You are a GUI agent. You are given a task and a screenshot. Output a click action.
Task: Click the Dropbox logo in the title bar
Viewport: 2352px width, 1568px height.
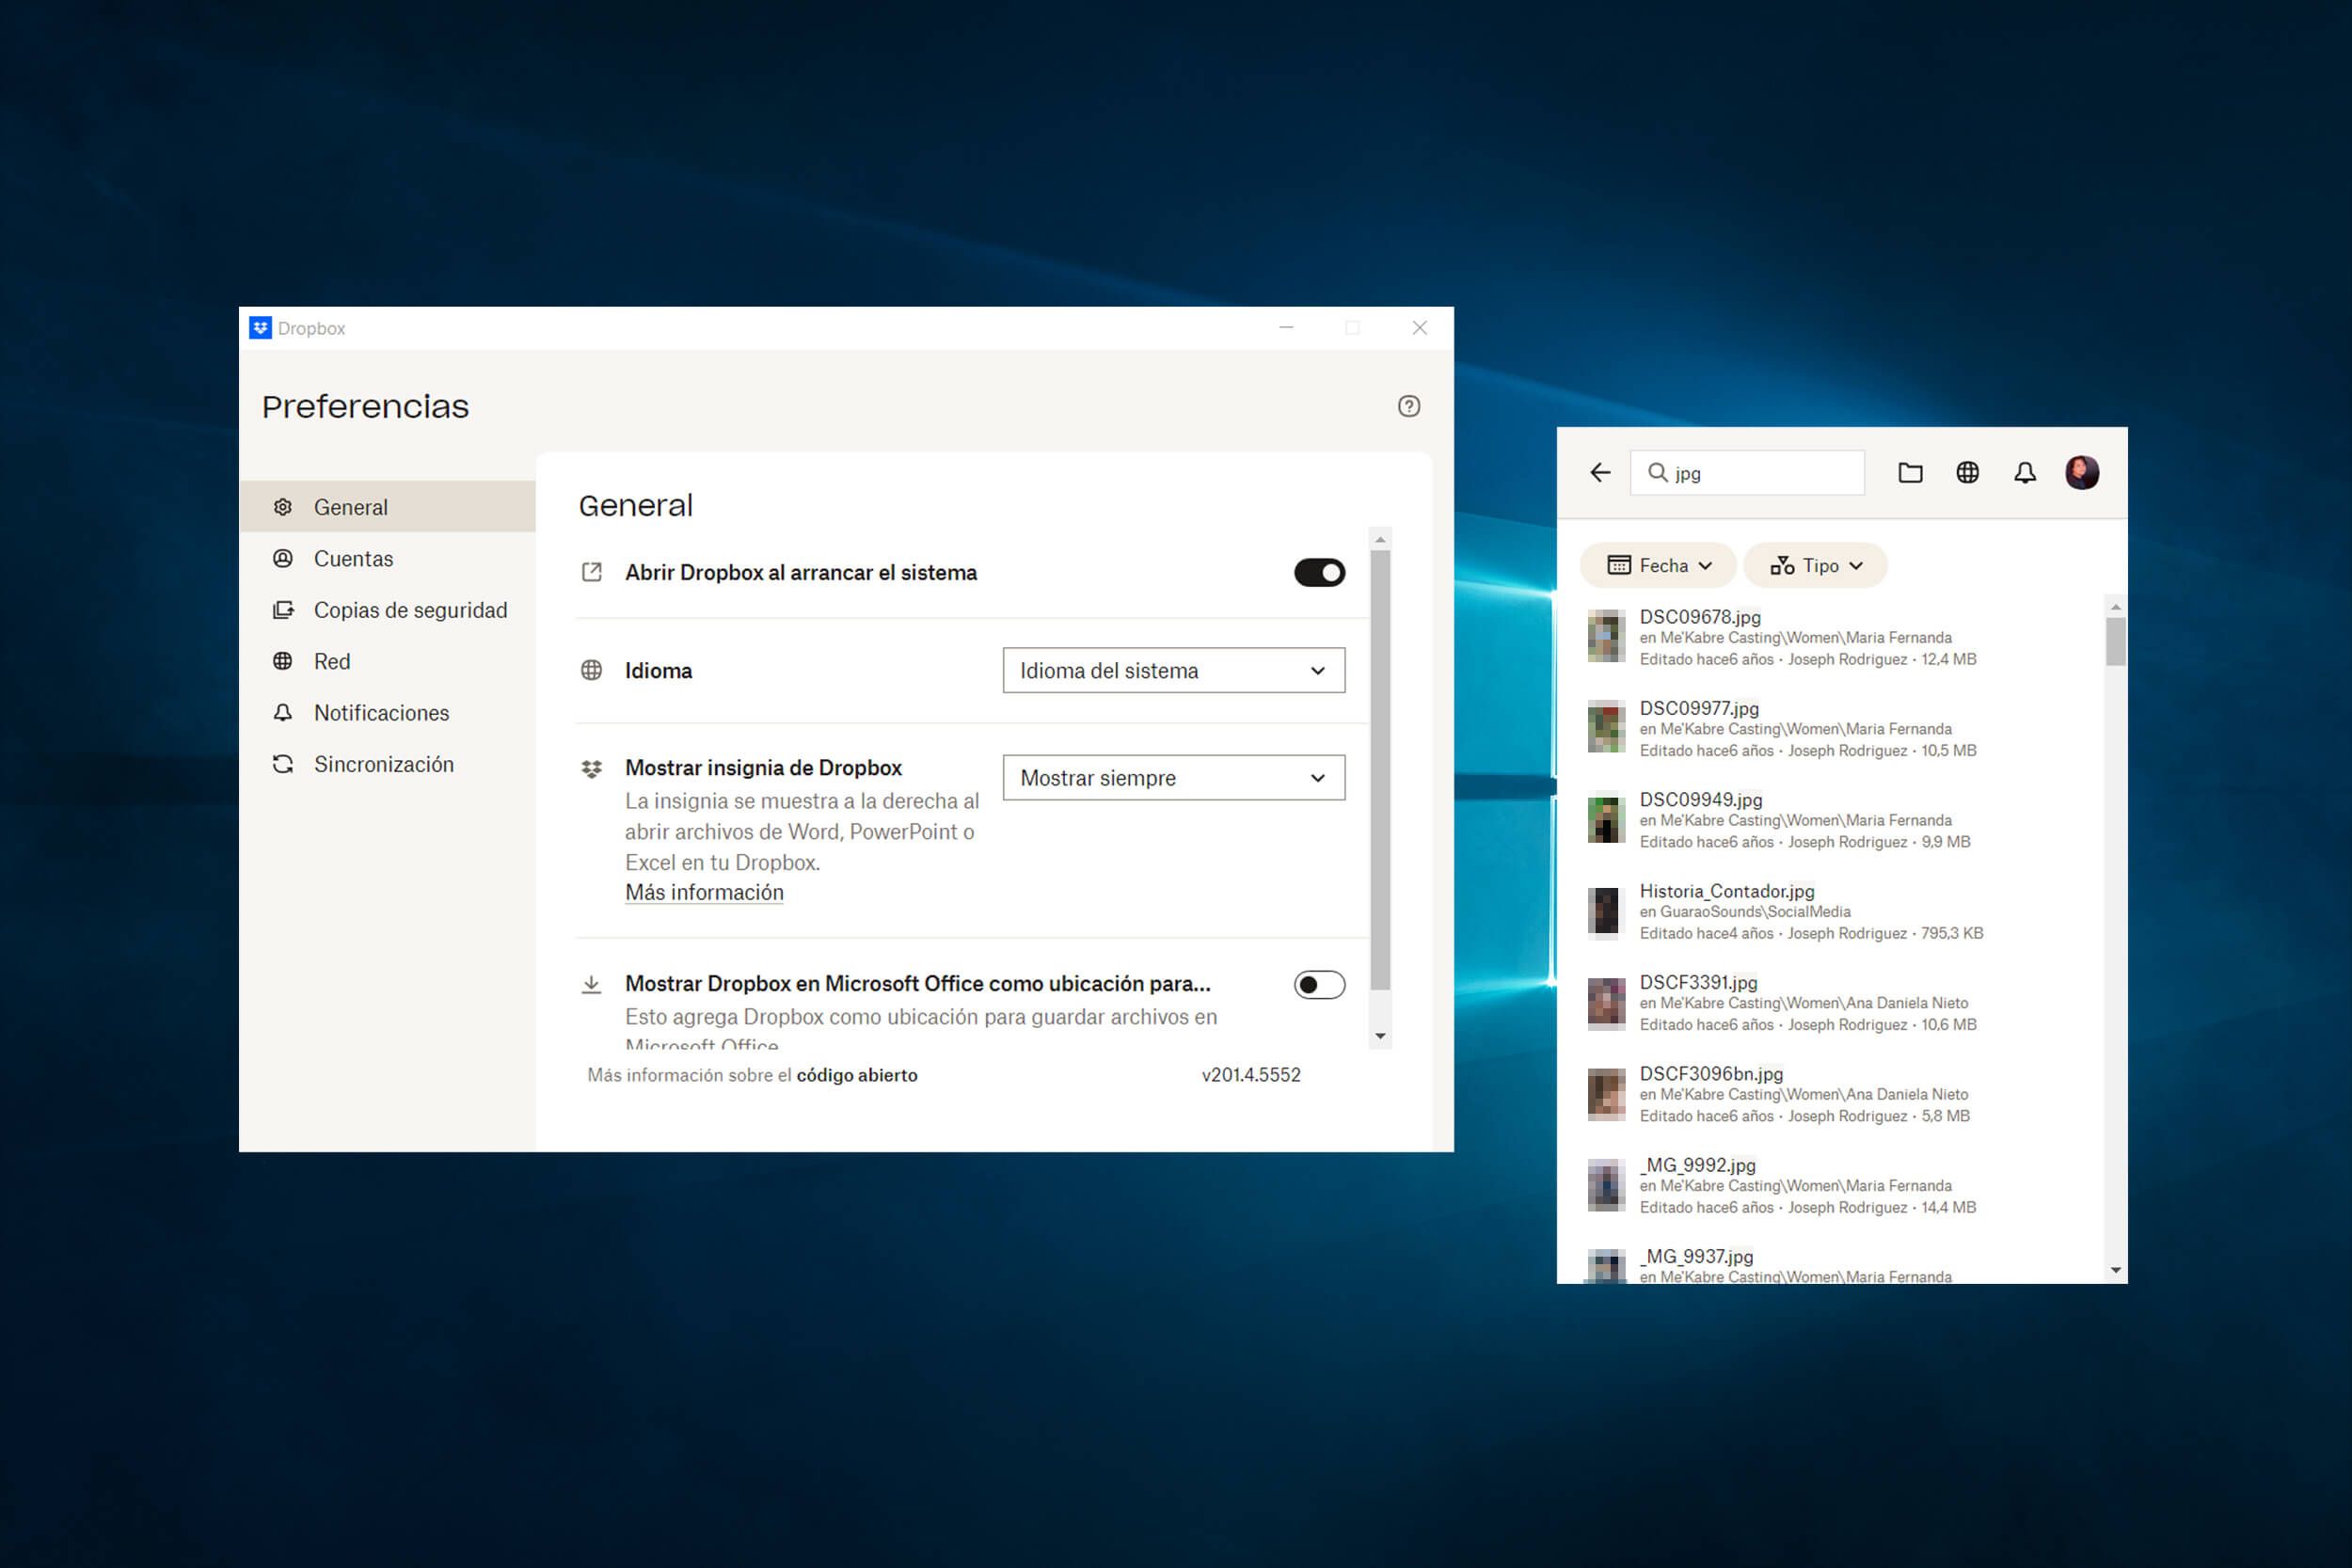tap(261, 328)
